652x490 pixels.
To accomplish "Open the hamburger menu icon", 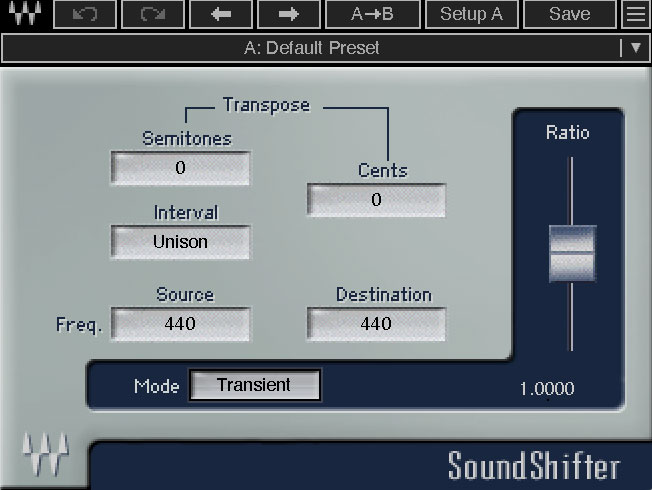I will click(x=636, y=14).
